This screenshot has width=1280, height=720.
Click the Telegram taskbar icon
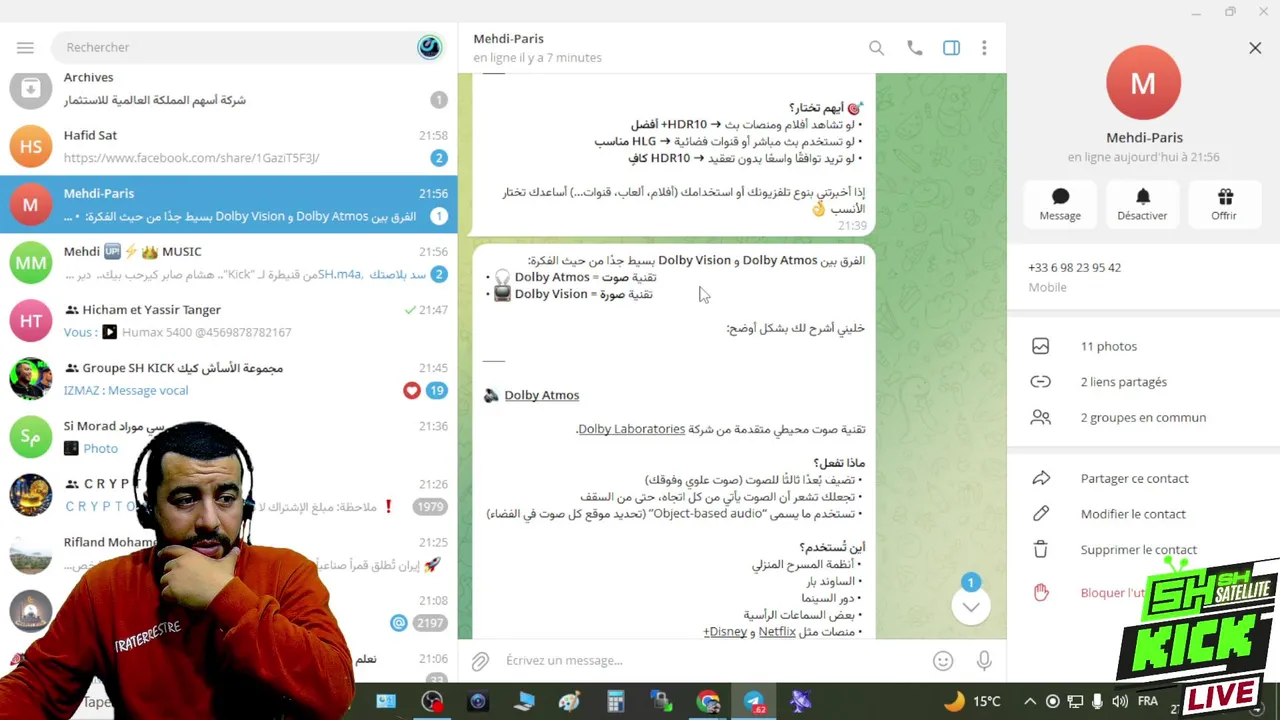click(754, 702)
